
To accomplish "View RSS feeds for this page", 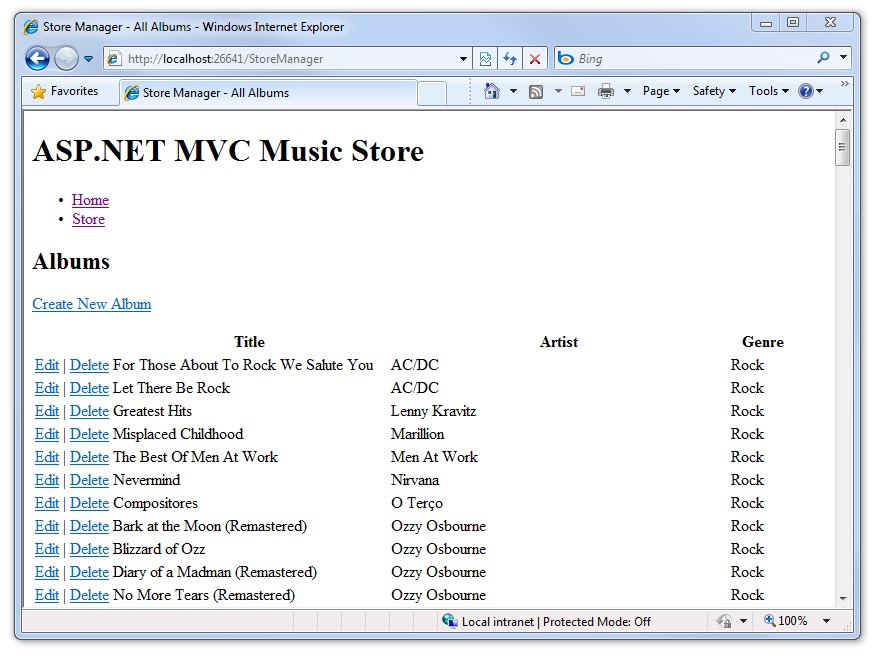I will click(x=536, y=90).
